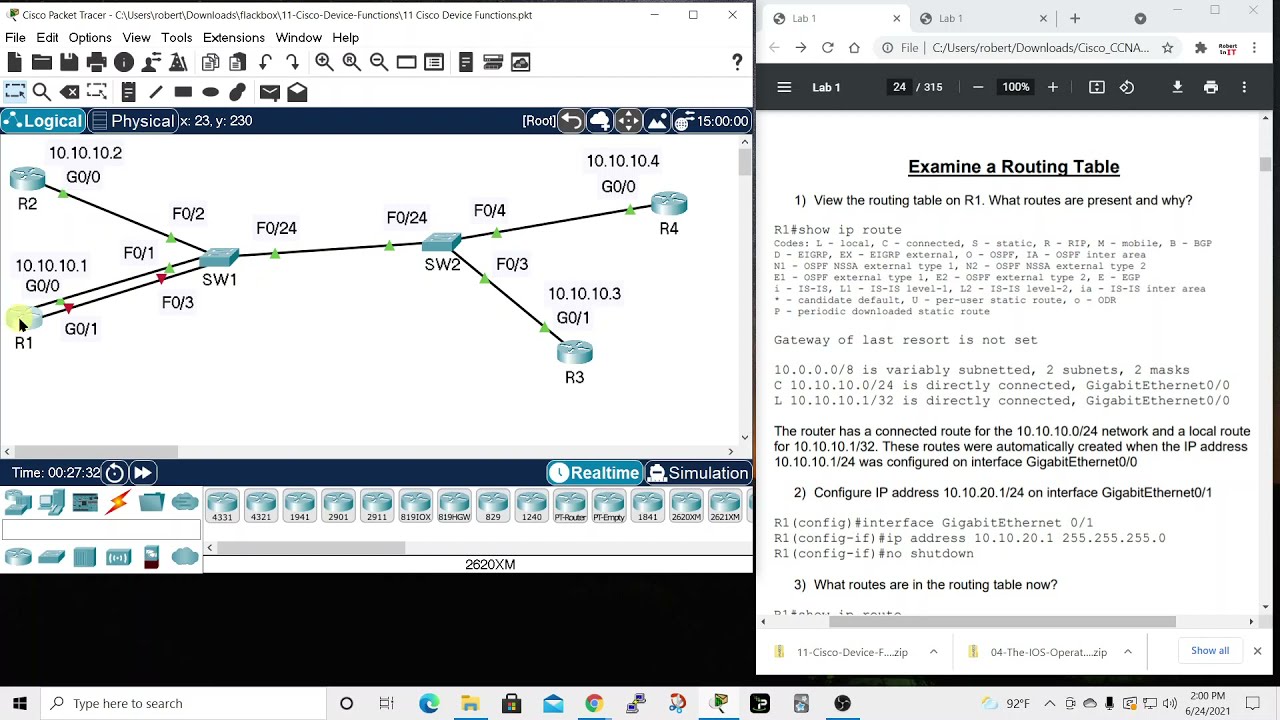Open the Packet Tracer help question mark
The width and height of the screenshot is (1280, 720).
(737, 62)
